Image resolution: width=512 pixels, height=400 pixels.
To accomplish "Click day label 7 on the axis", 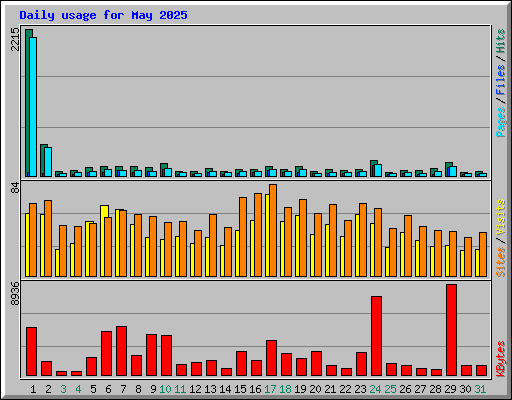I will coord(123,389).
